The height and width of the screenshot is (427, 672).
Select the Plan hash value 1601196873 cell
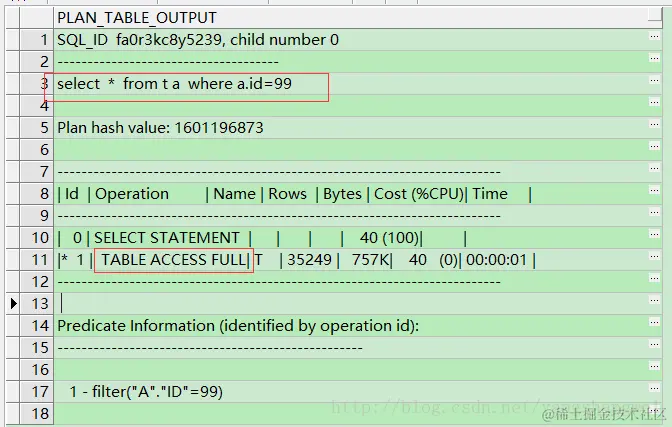pos(351,128)
